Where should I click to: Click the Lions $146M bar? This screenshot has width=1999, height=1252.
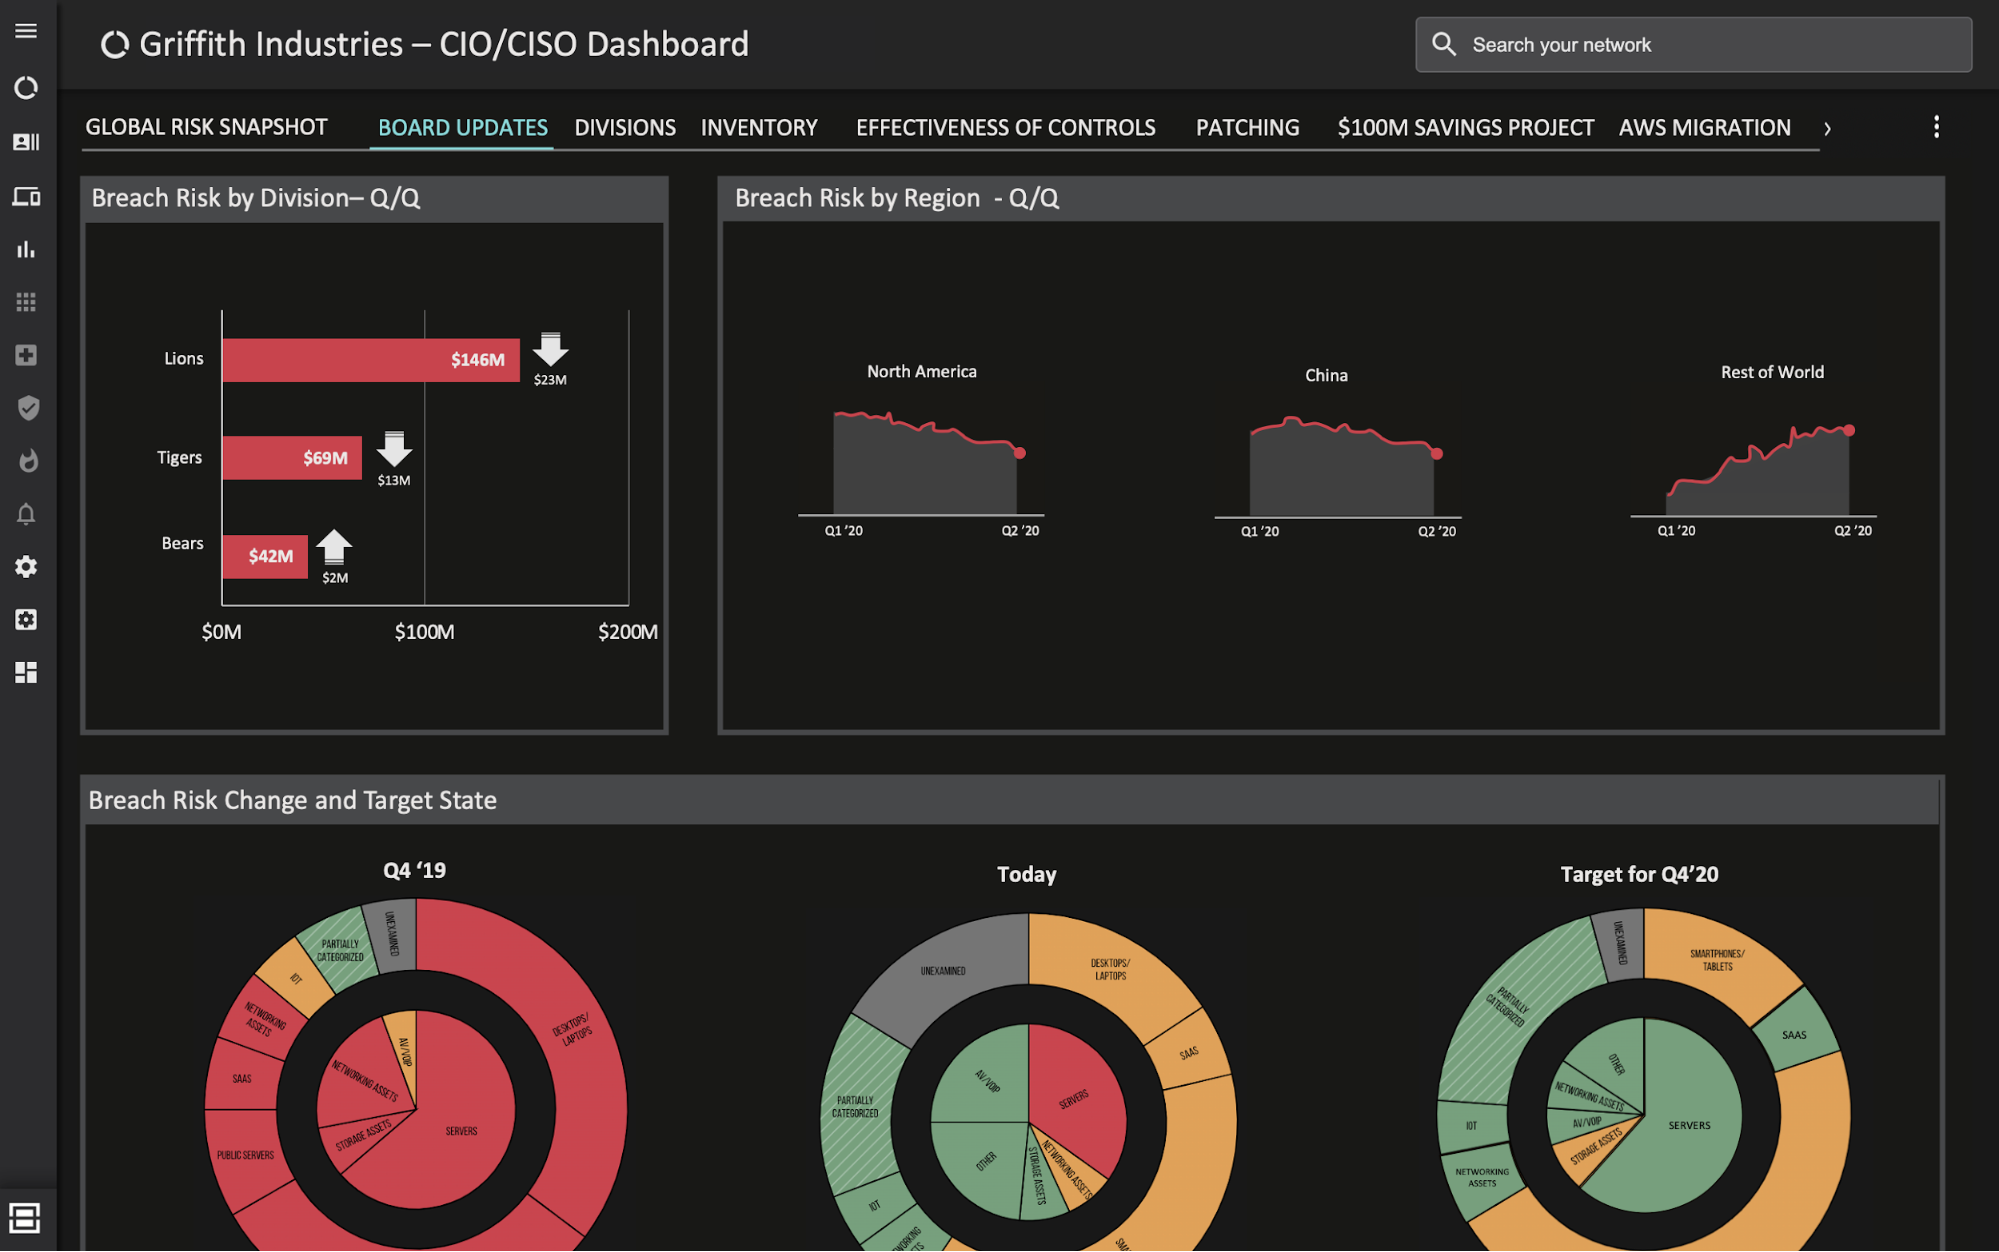click(371, 360)
